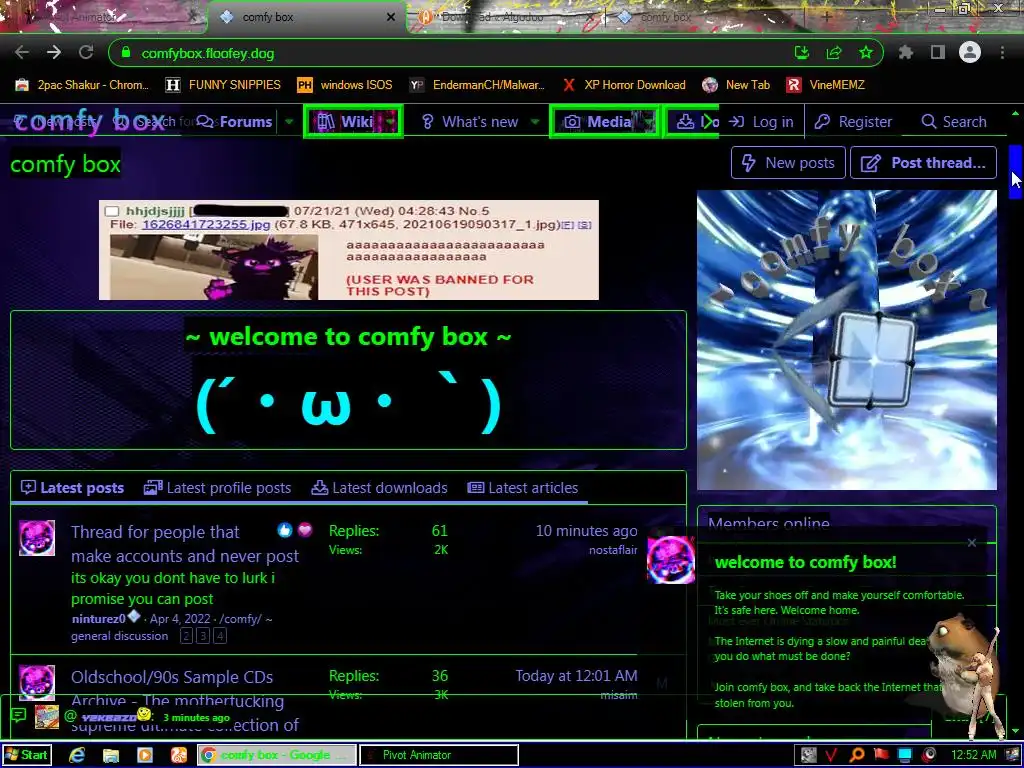1024x768 pixels.
Task: Switch to Pivot Animator in the taskbar
Action: point(439,755)
